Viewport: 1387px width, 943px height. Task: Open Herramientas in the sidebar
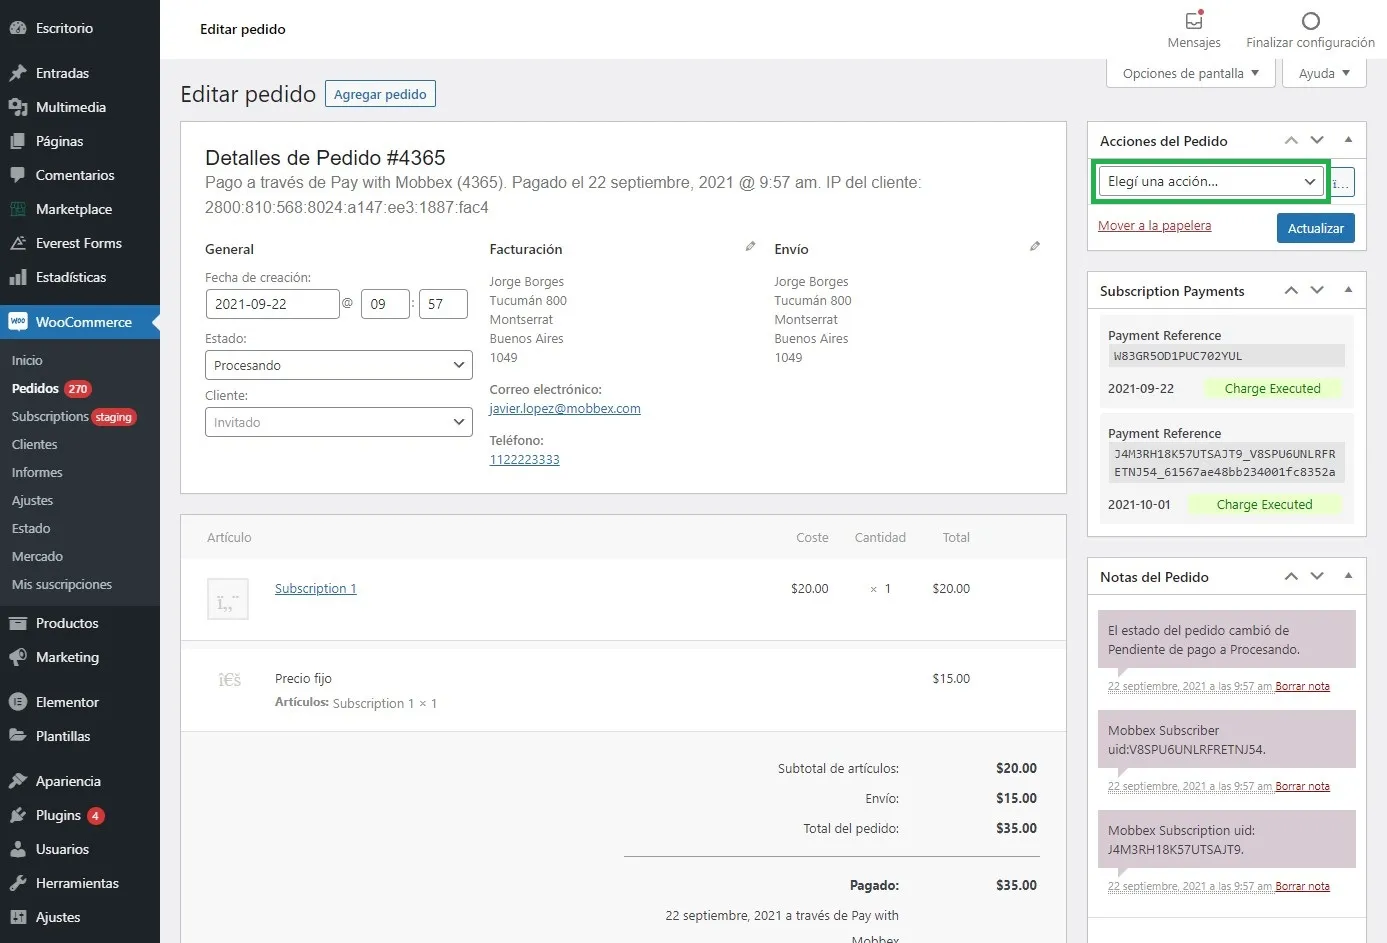tap(80, 883)
